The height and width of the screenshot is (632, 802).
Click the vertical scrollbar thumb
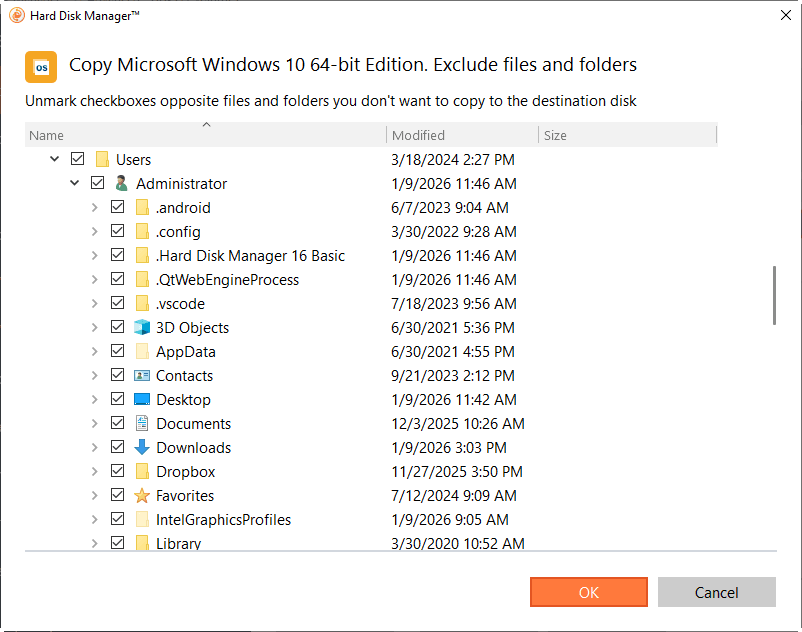(775, 295)
